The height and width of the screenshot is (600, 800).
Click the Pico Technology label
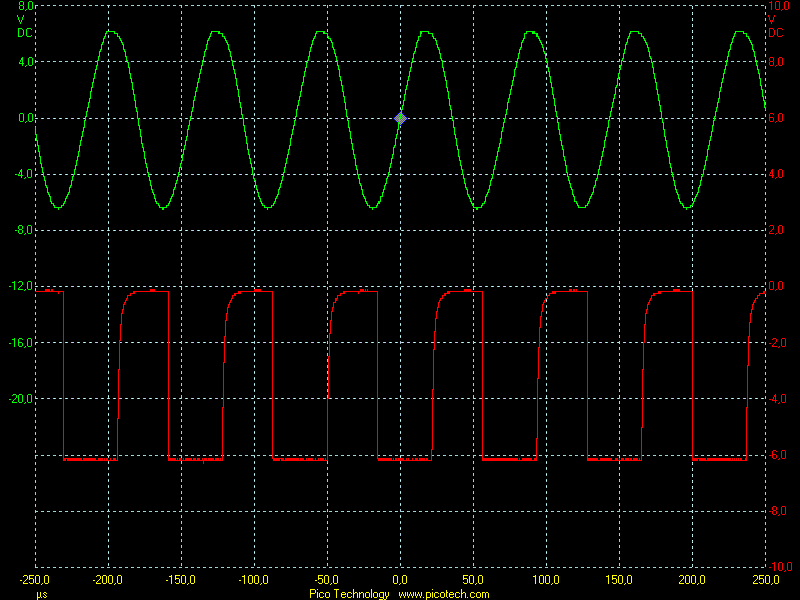coord(350,594)
